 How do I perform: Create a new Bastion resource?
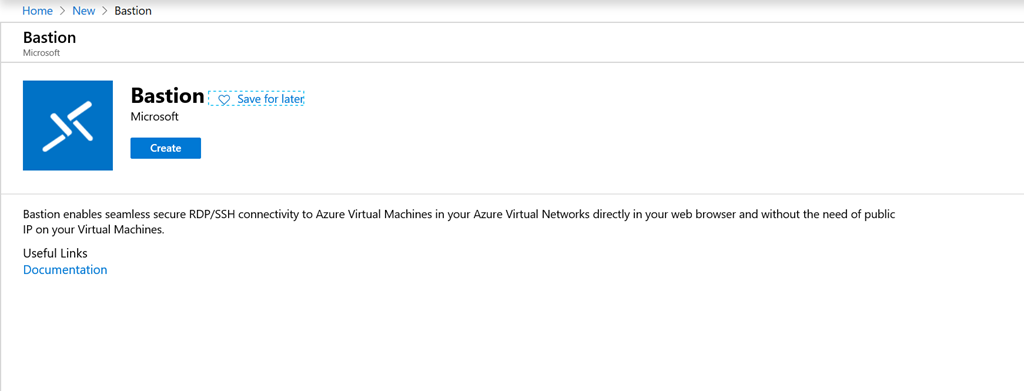click(166, 148)
